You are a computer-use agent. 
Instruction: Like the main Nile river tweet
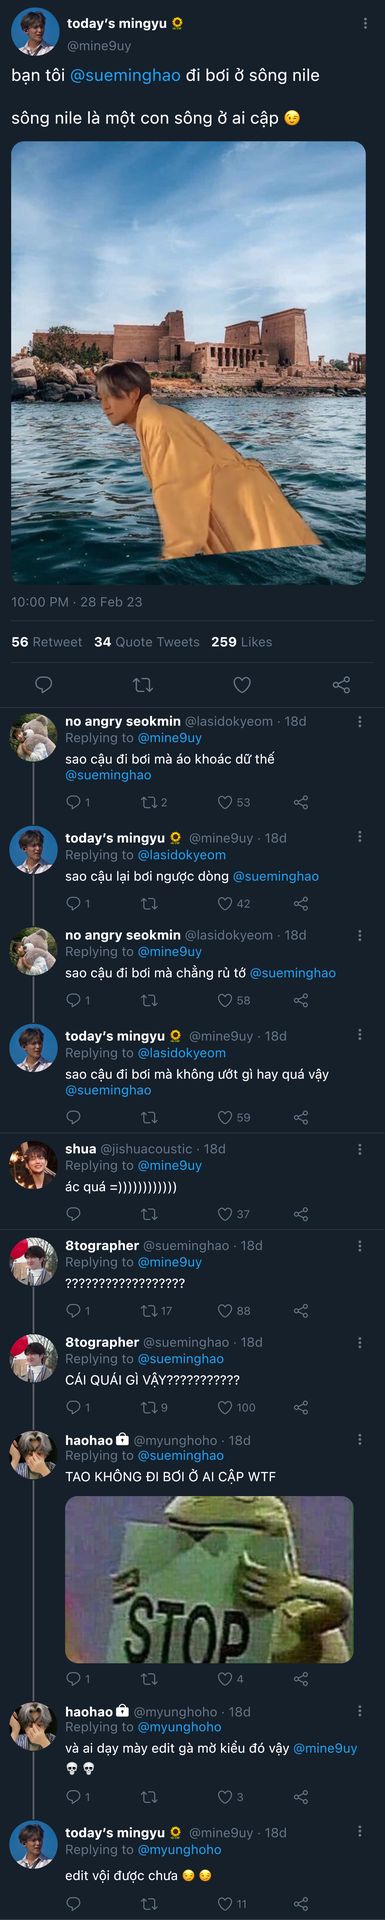242,685
